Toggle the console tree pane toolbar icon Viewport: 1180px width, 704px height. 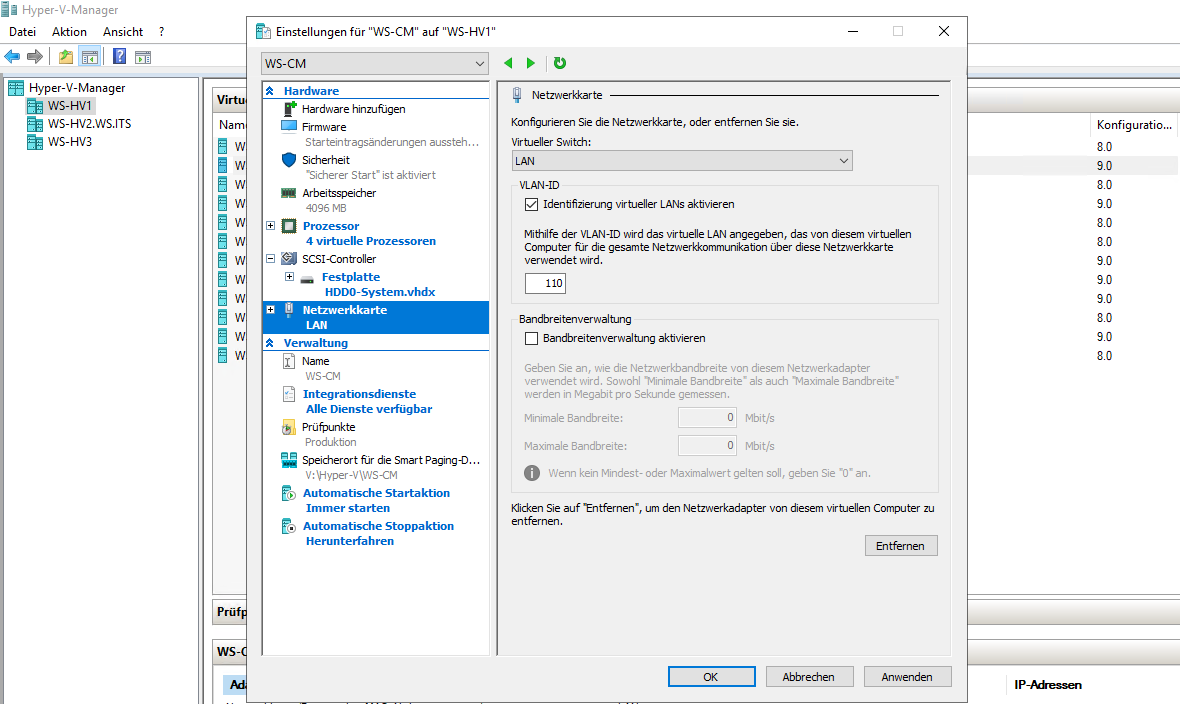tap(90, 56)
